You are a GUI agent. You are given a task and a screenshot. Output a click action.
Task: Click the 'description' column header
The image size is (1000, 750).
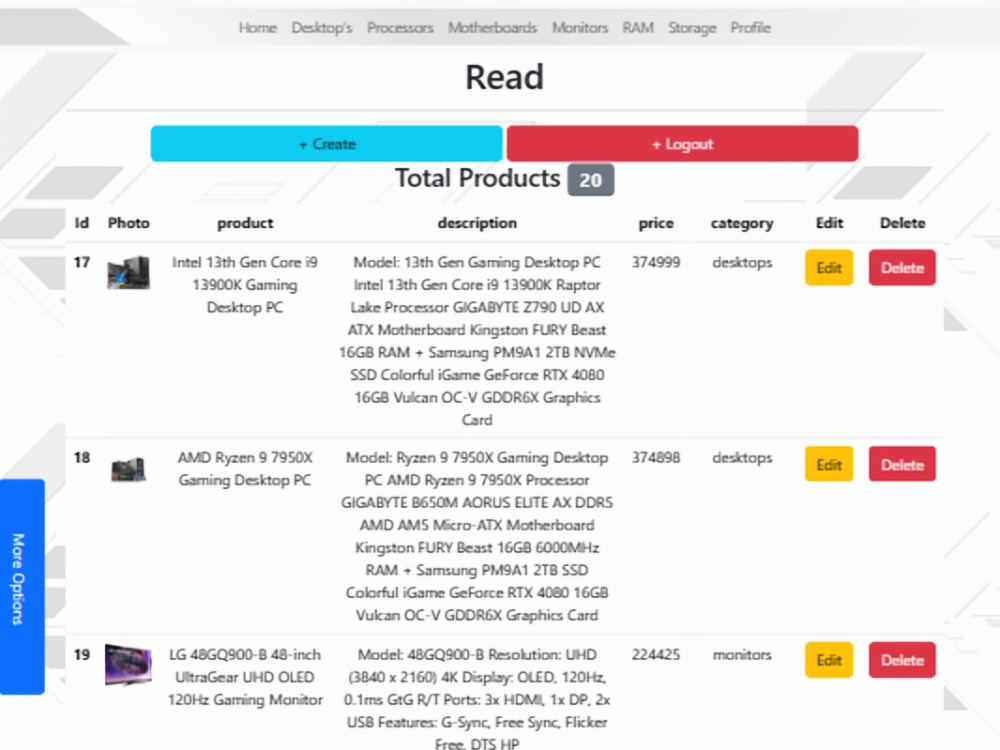tap(477, 223)
